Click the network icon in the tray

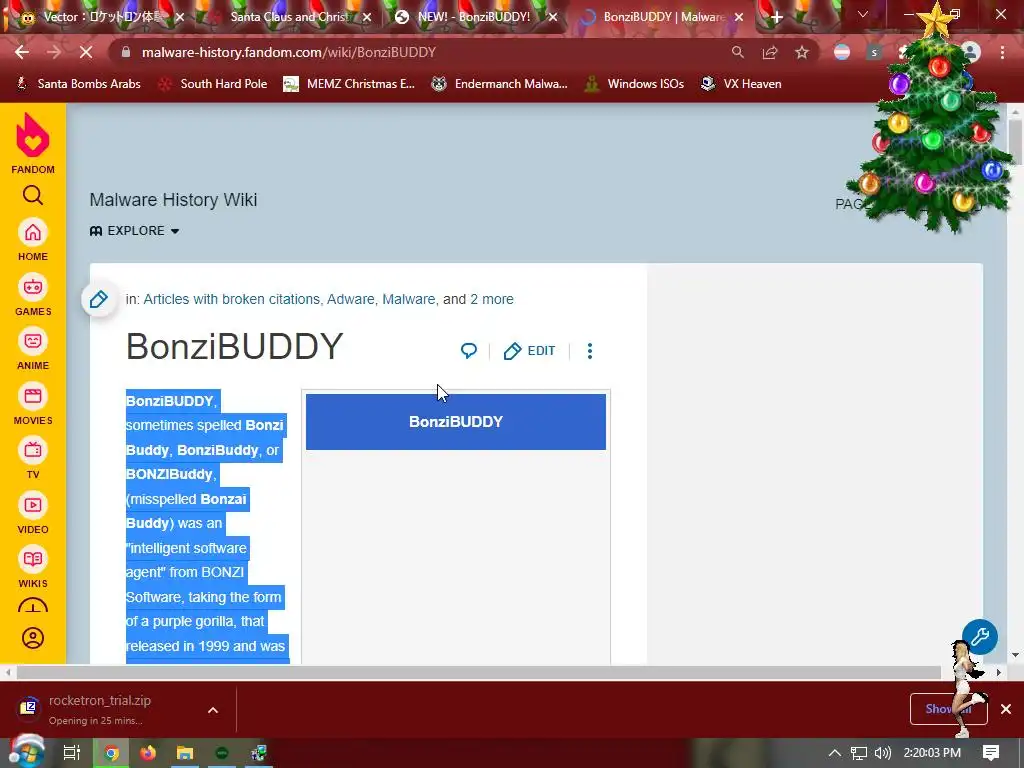tap(859, 753)
